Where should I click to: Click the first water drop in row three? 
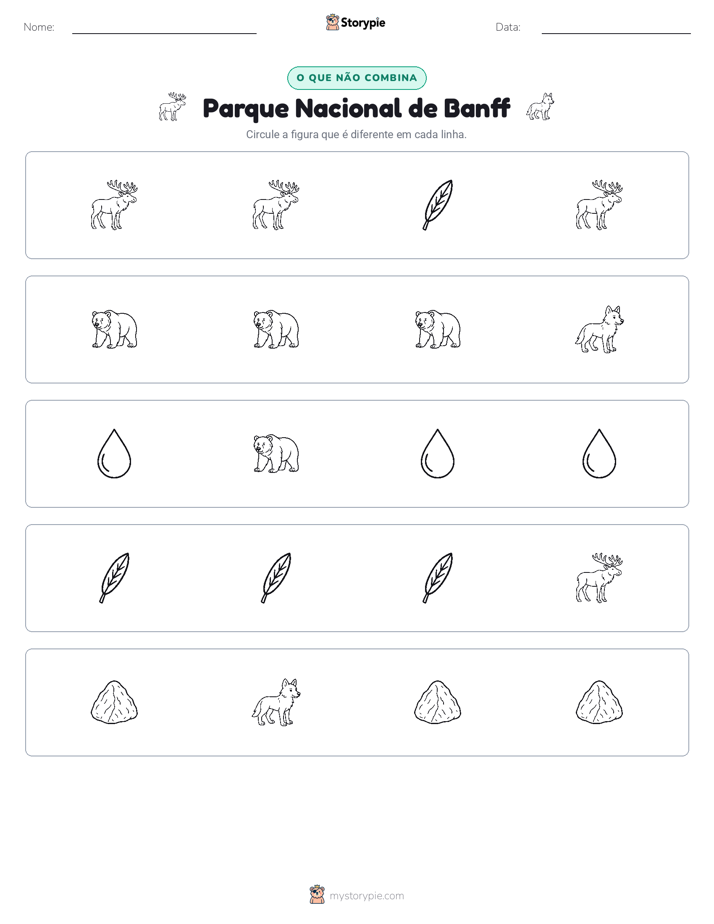[x=114, y=454]
